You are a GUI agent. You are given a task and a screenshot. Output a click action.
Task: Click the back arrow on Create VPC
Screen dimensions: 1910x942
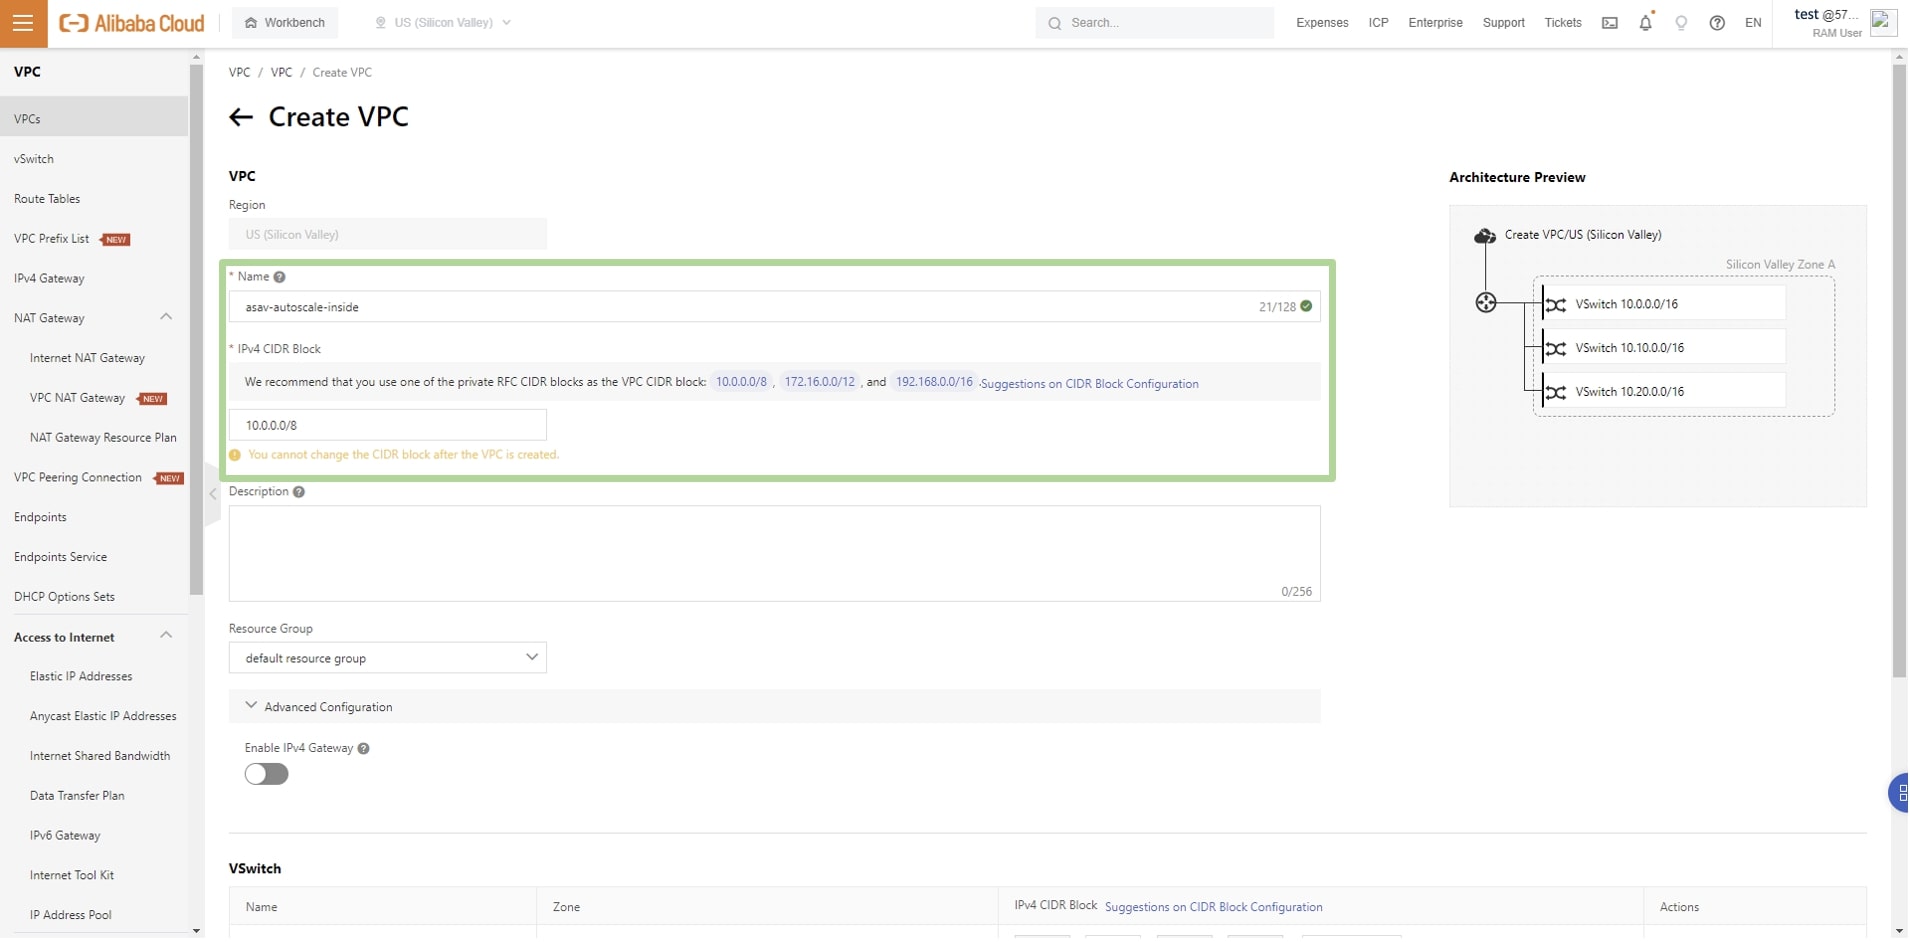[x=241, y=117]
